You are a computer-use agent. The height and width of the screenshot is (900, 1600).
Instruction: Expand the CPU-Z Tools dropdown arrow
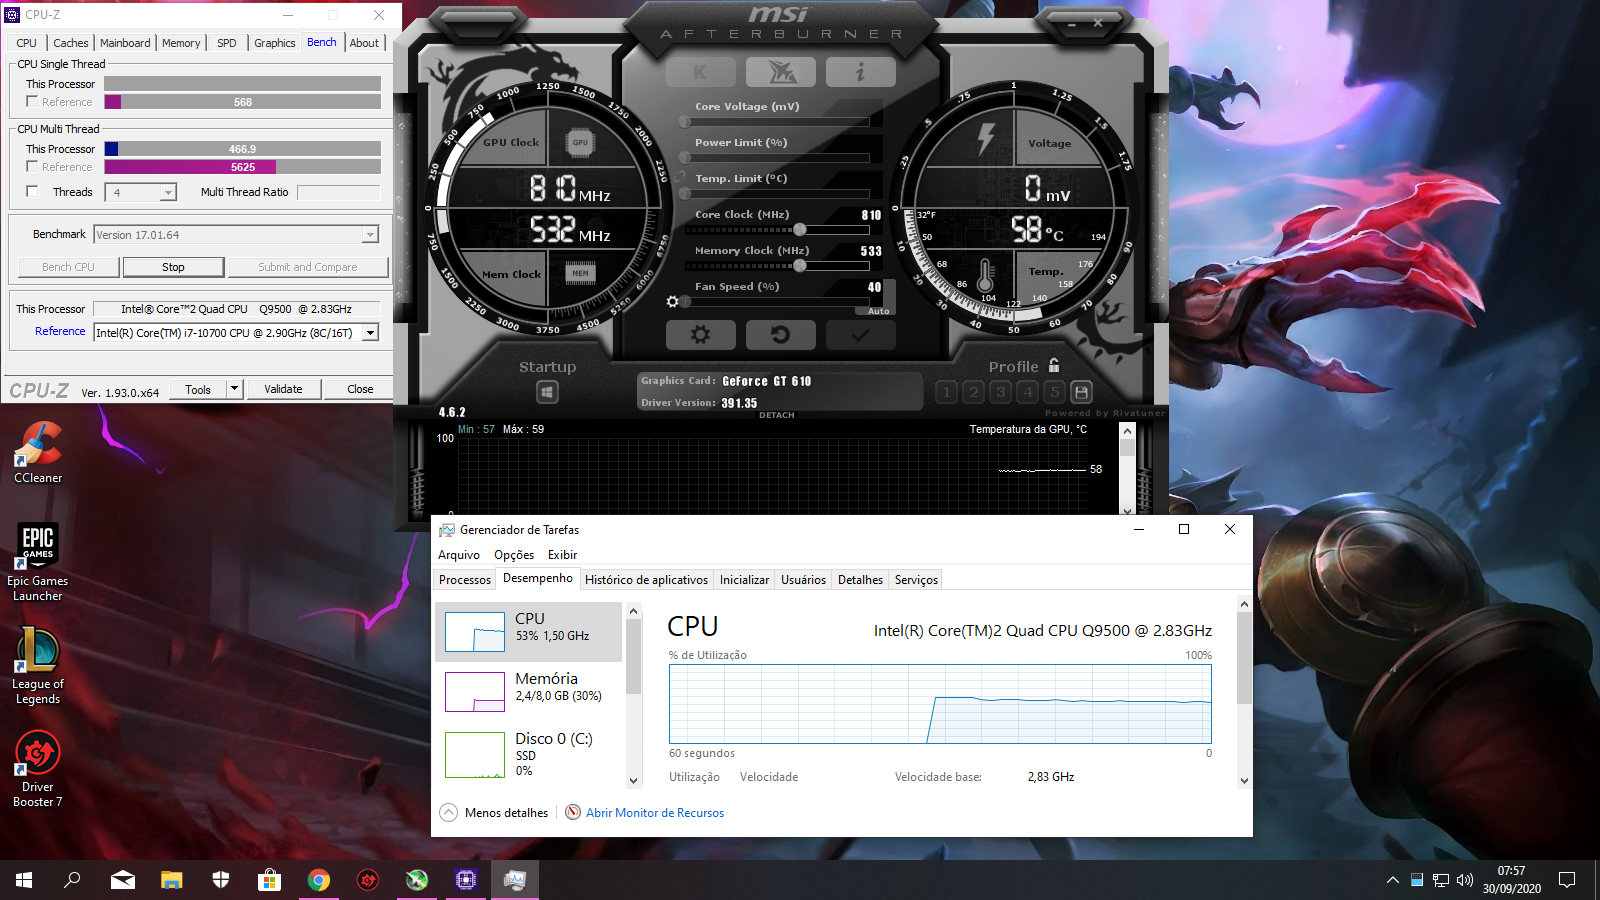pyautogui.click(x=235, y=389)
